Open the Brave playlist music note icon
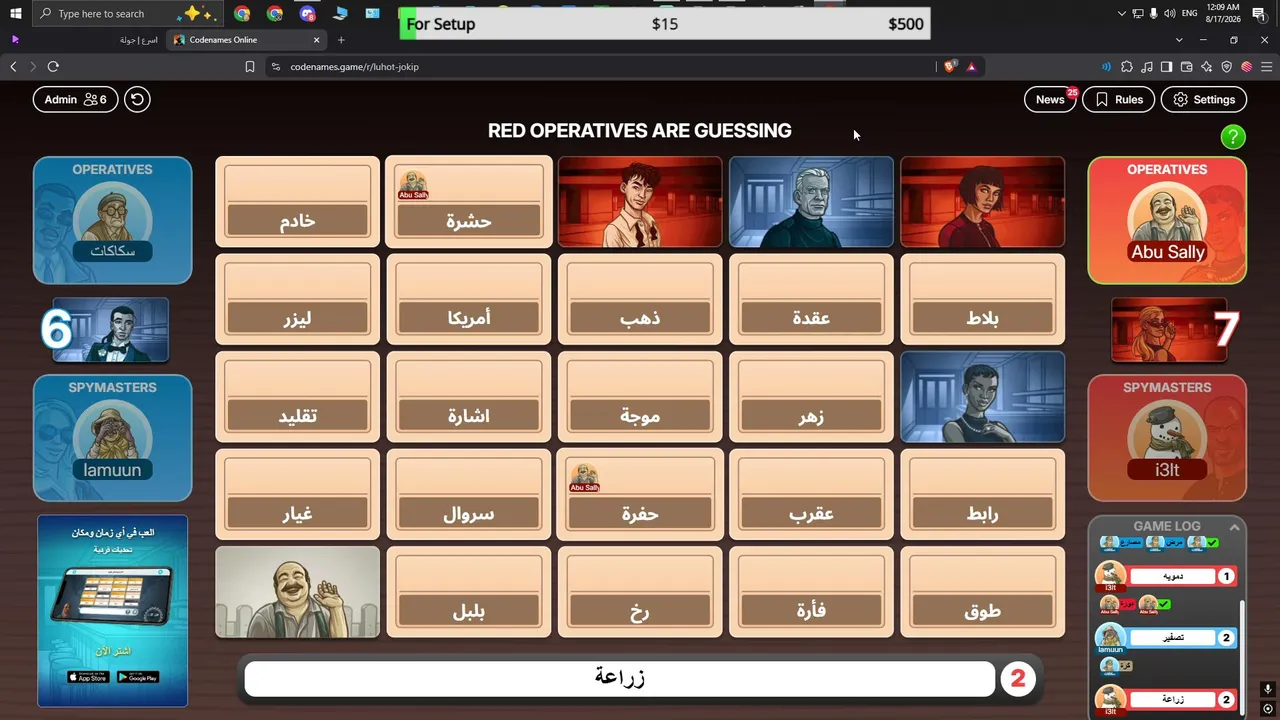1280x720 pixels. coord(1147,67)
